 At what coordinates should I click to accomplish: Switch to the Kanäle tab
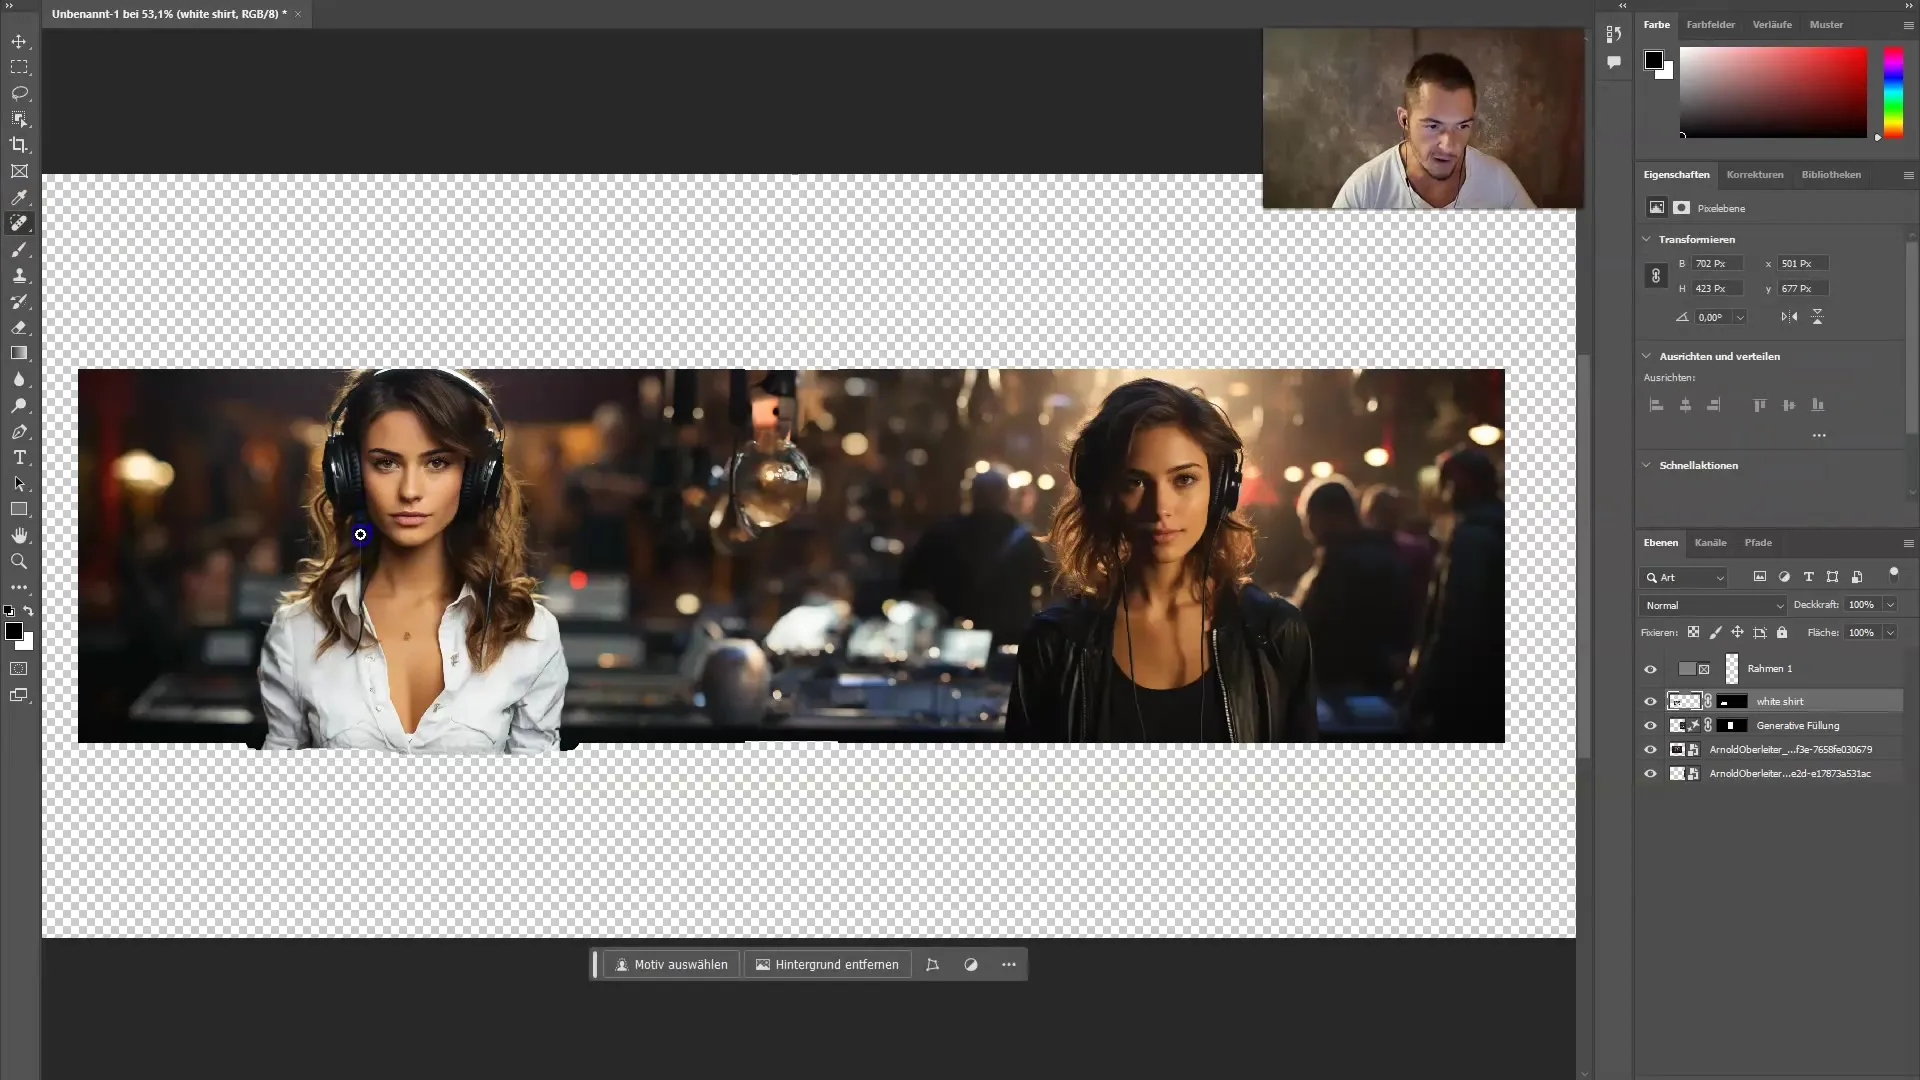pos(1710,542)
